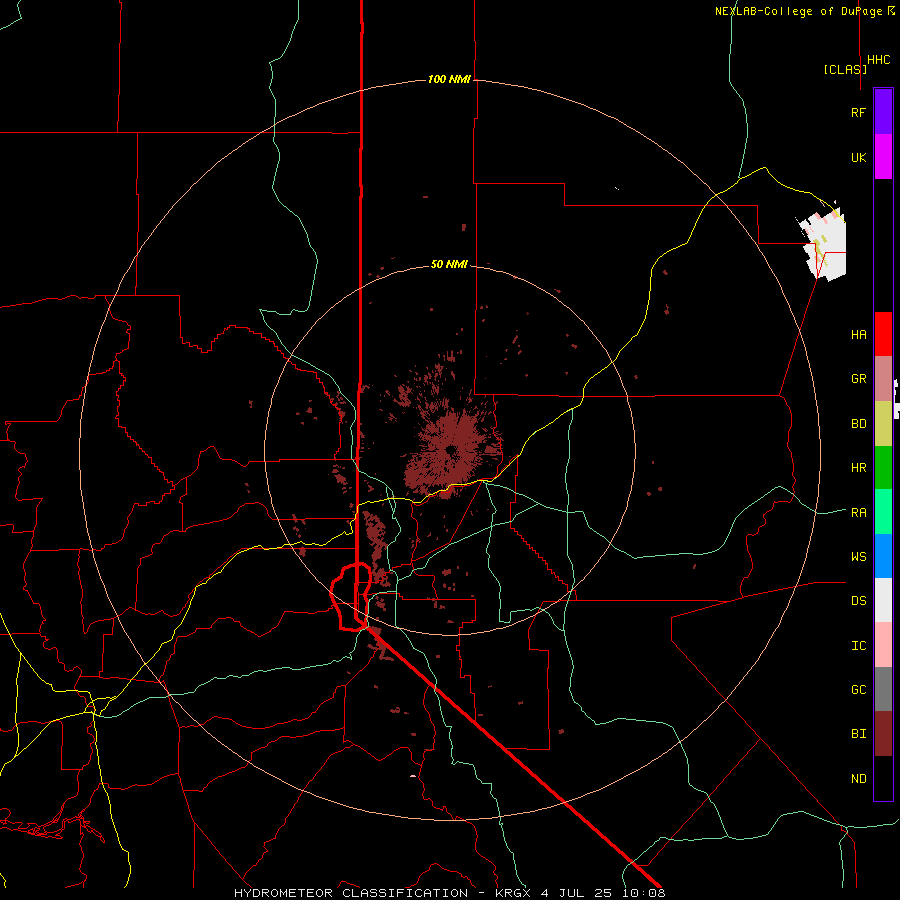Click the WS legend label
This screenshot has width=900, height=900.
(x=858, y=557)
